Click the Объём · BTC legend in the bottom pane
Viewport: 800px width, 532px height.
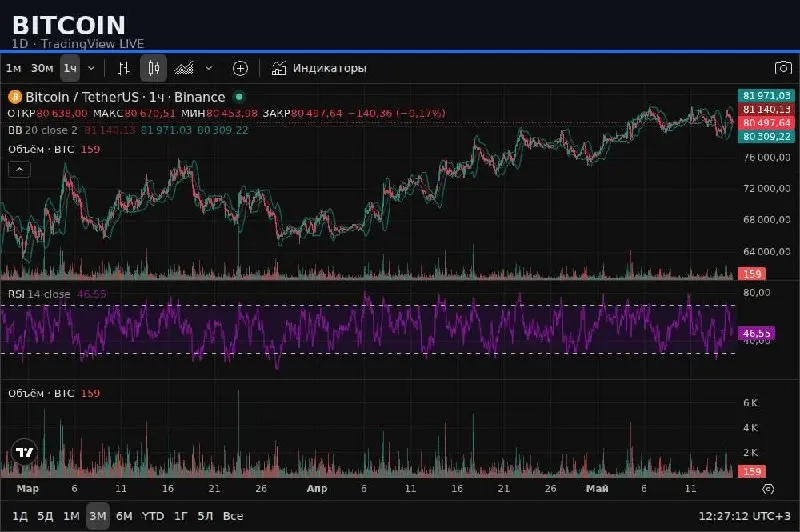pos(41,393)
